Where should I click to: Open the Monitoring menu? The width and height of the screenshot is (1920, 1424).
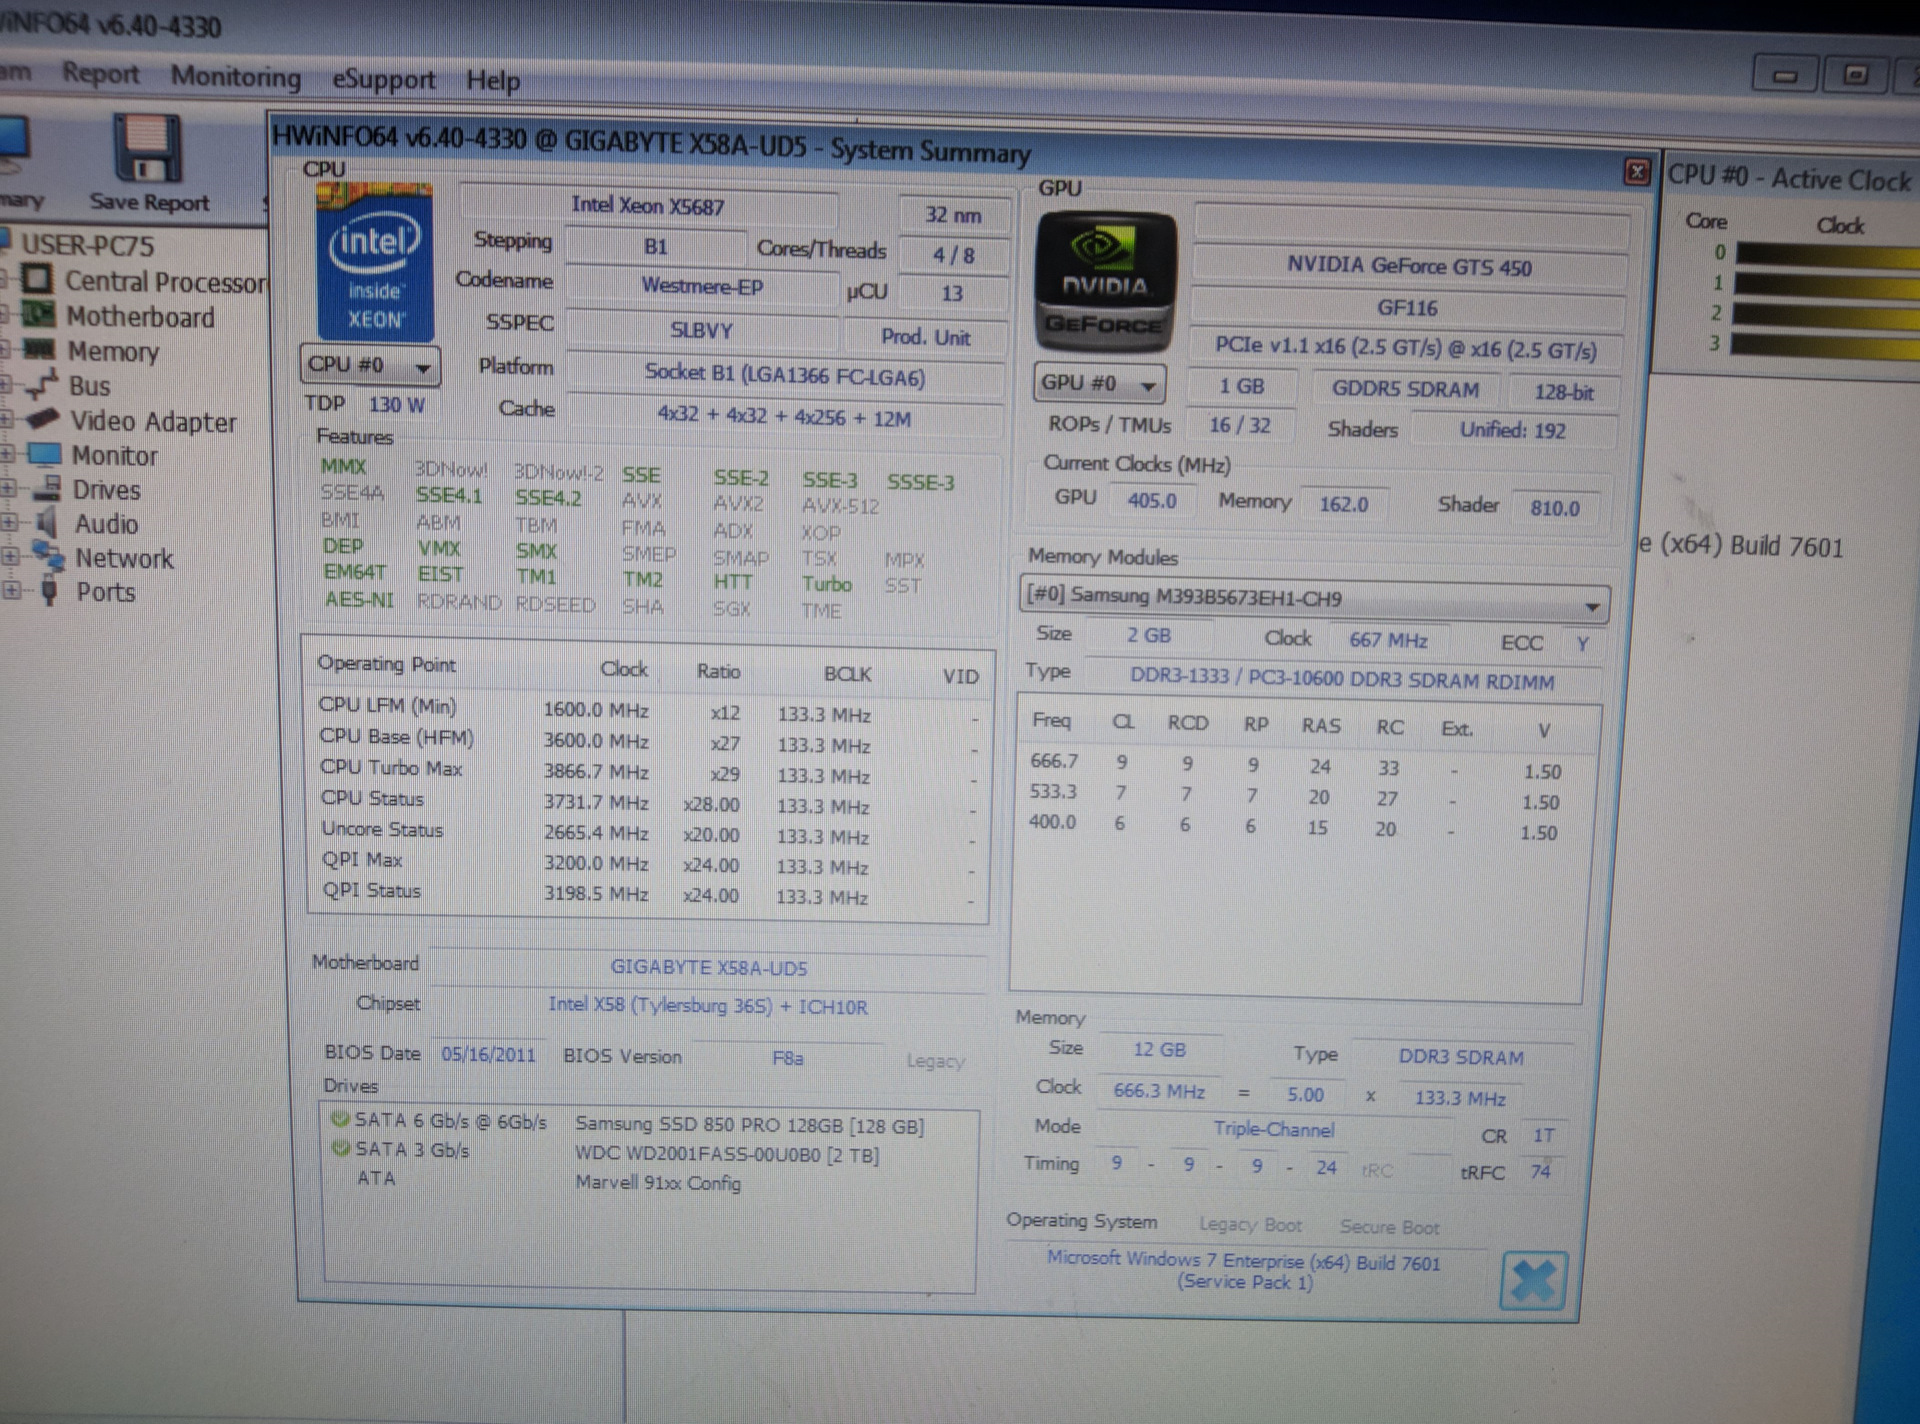click(235, 77)
